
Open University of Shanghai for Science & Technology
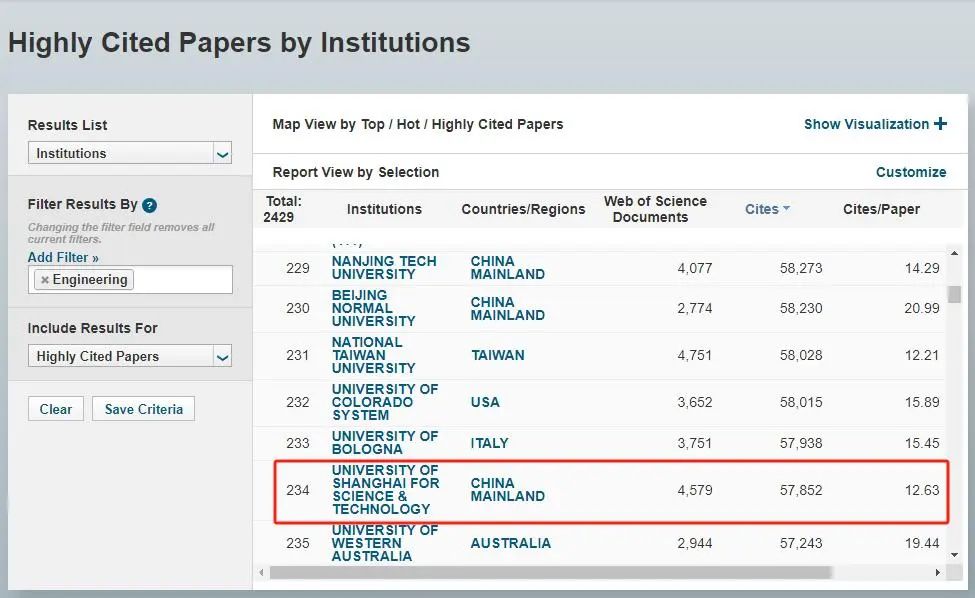click(x=385, y=489)
